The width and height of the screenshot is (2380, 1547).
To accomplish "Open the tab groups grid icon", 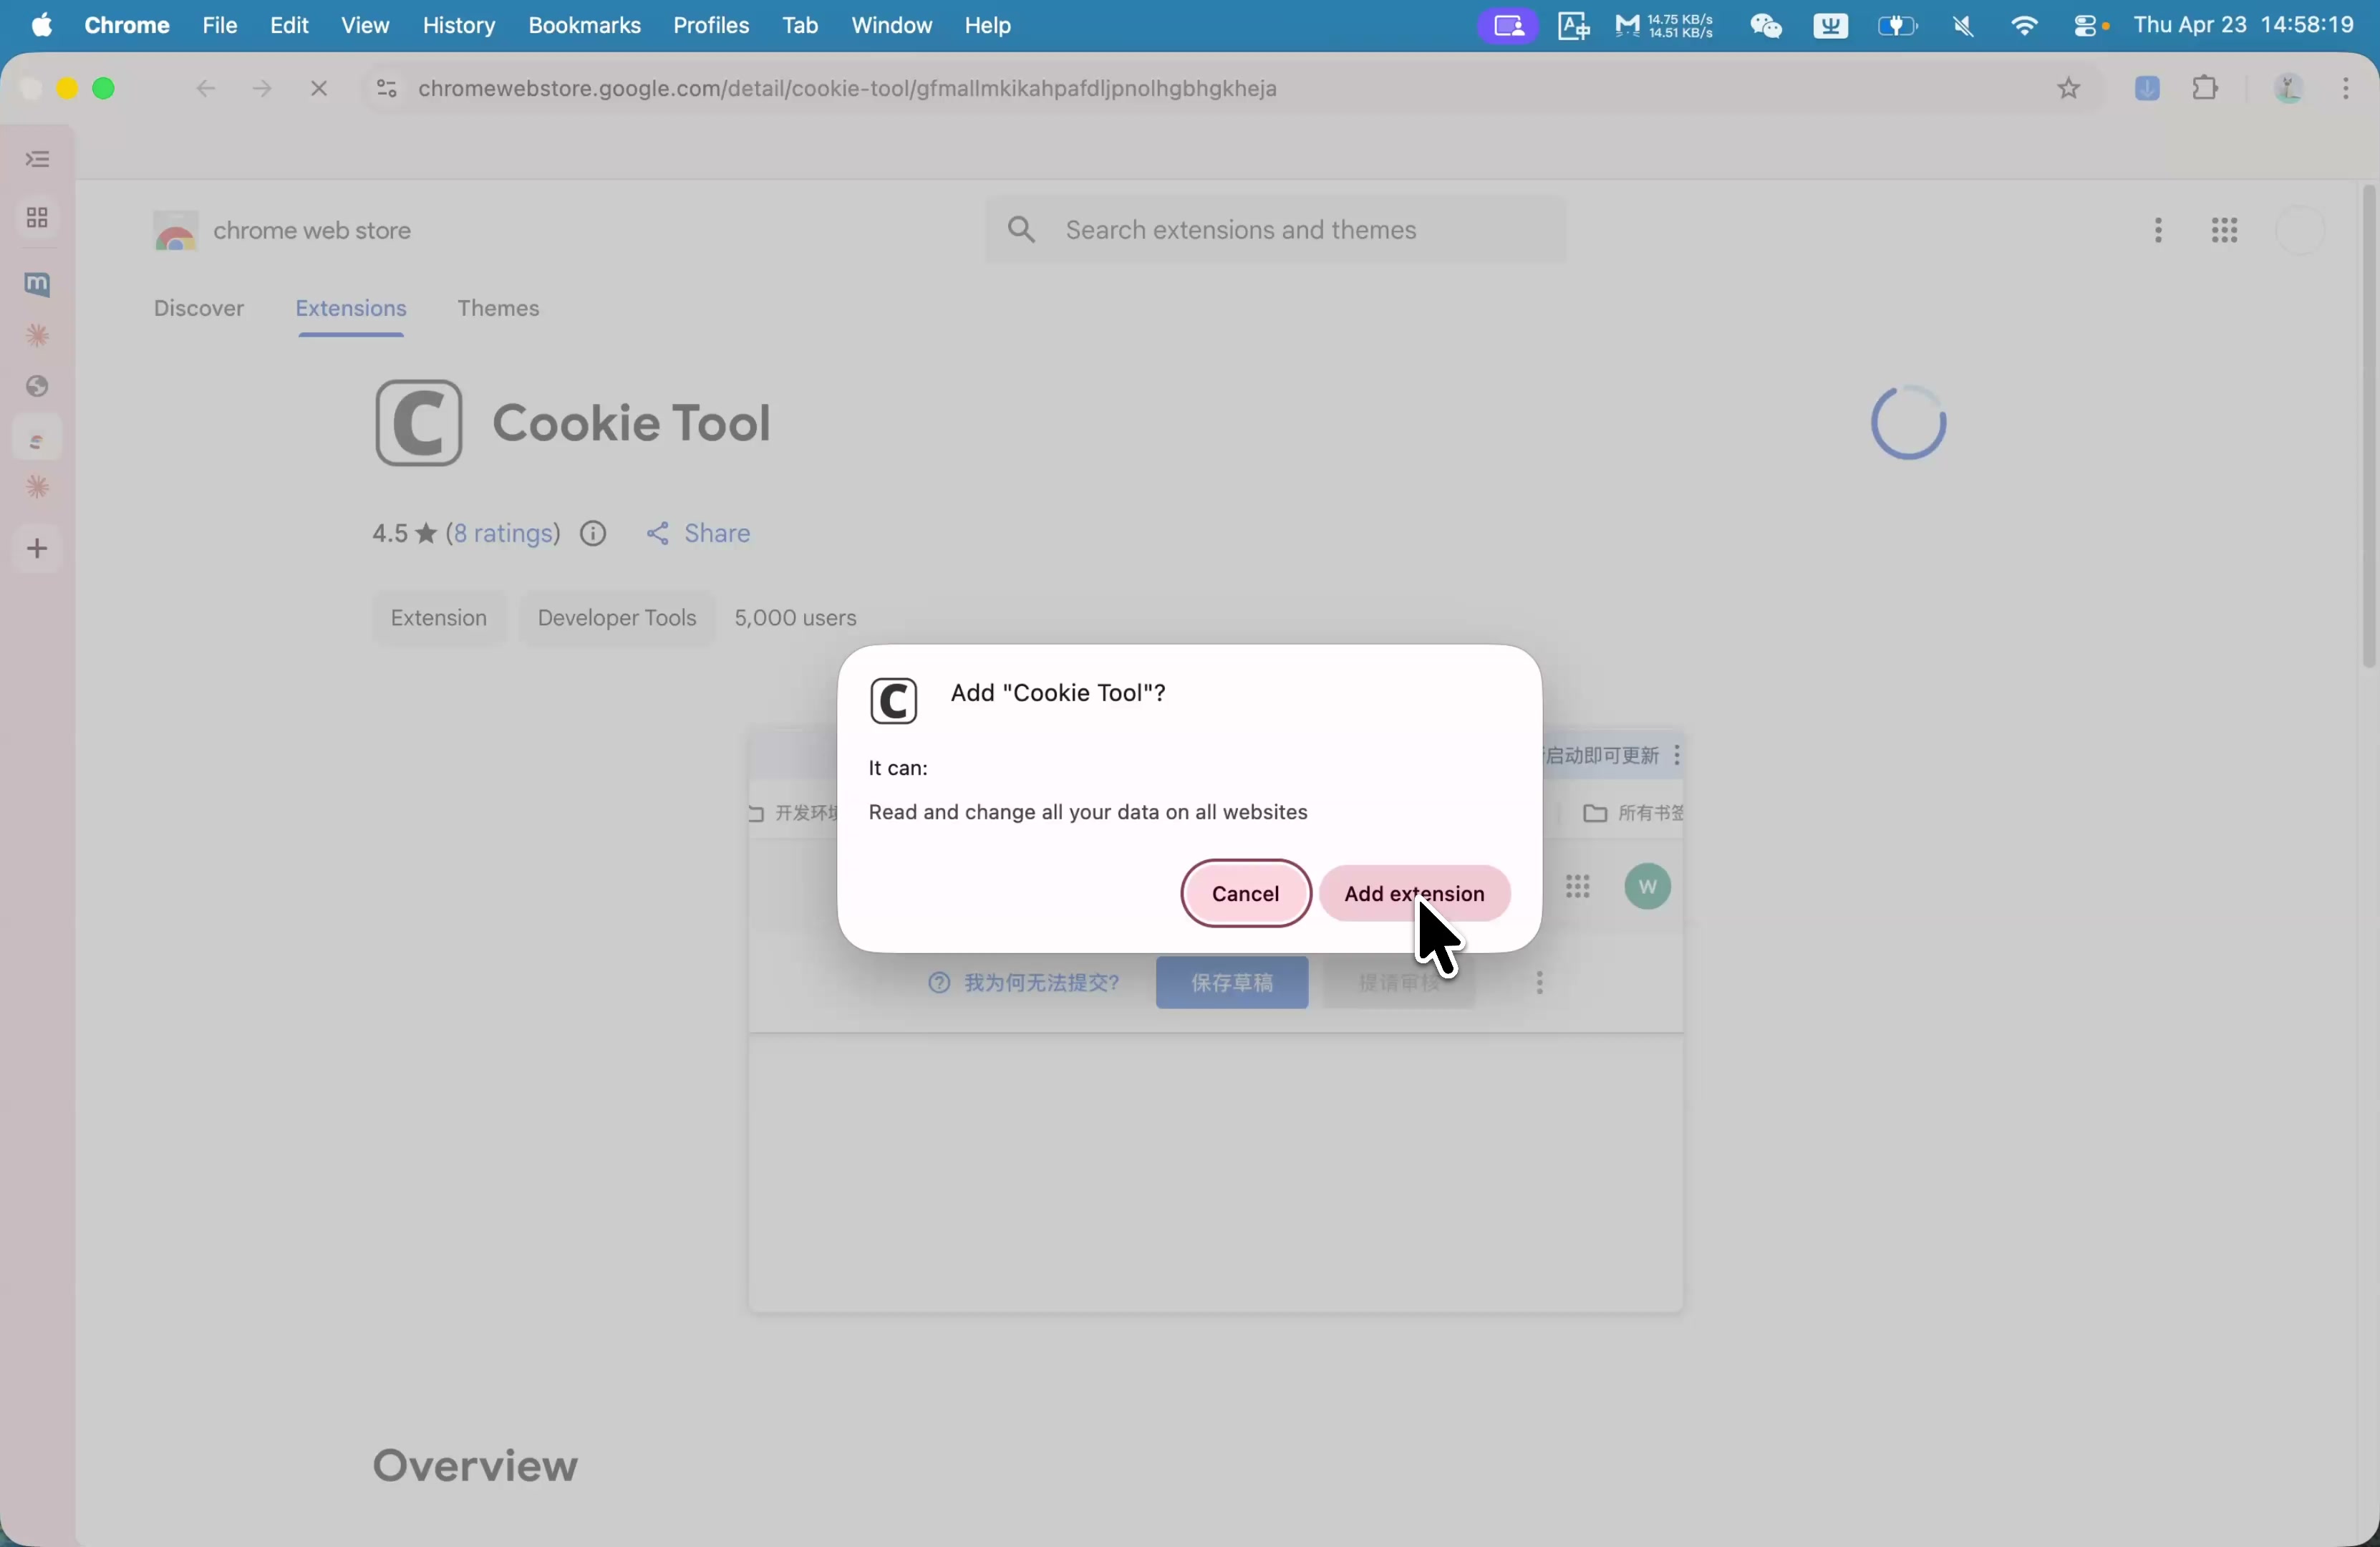I will 38,219.
